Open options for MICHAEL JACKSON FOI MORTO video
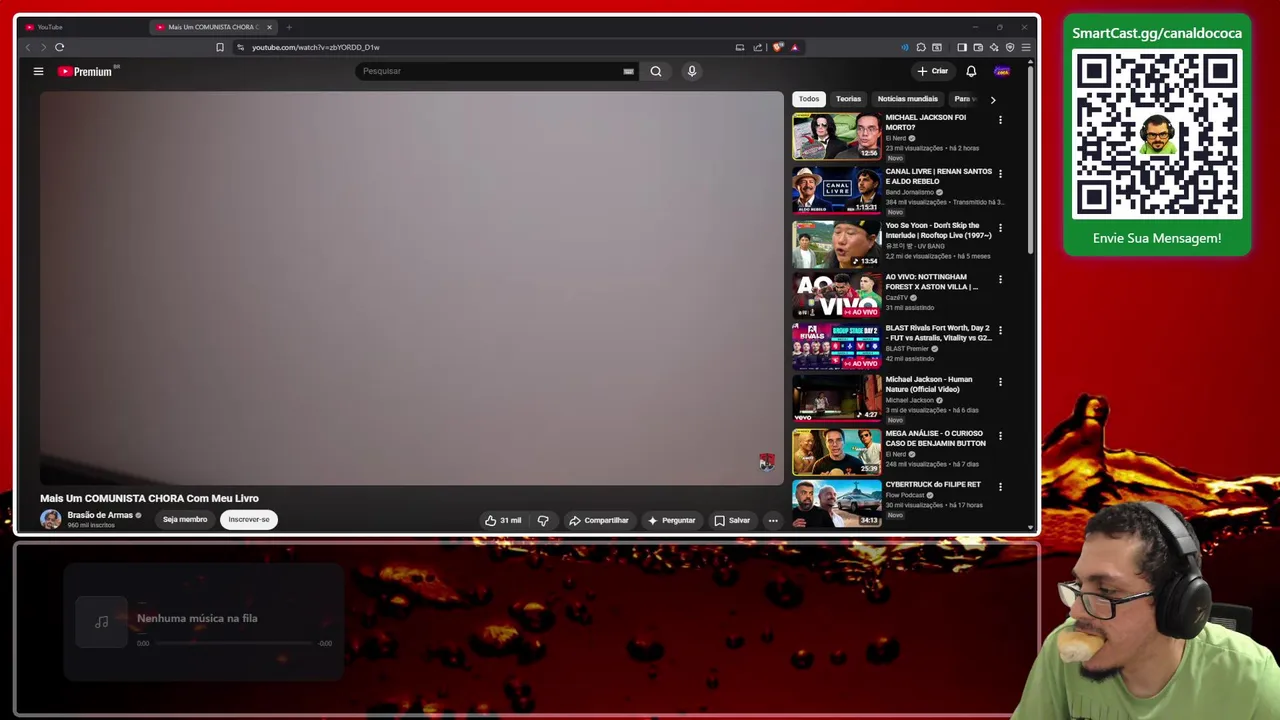This screenshot has height=720, width=1280. pyautogui.click(x=1000, y=120)
